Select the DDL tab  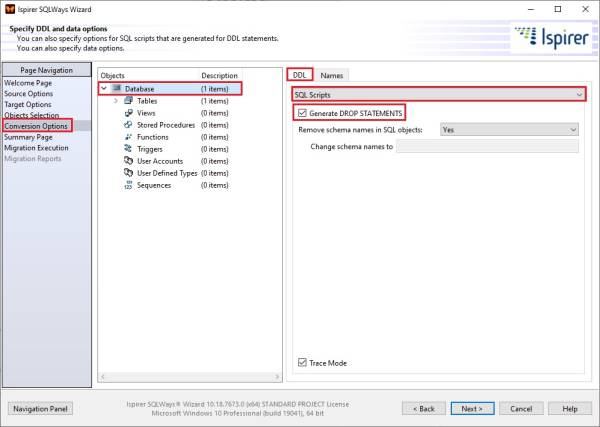(x=299, y=75)
